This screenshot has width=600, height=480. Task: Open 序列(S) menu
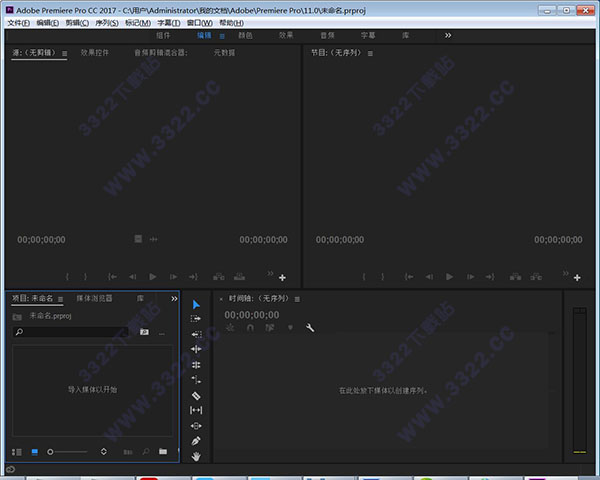pyautogui.click(x=107, y=23)
